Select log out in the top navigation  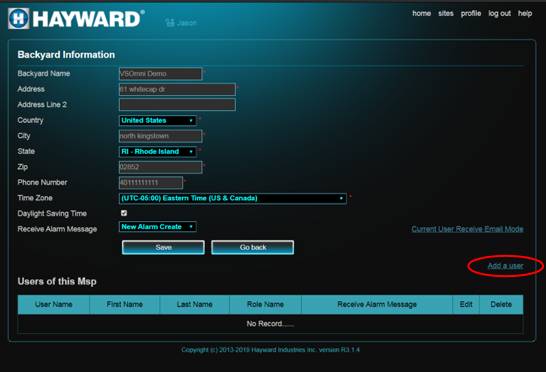[499, 14]
